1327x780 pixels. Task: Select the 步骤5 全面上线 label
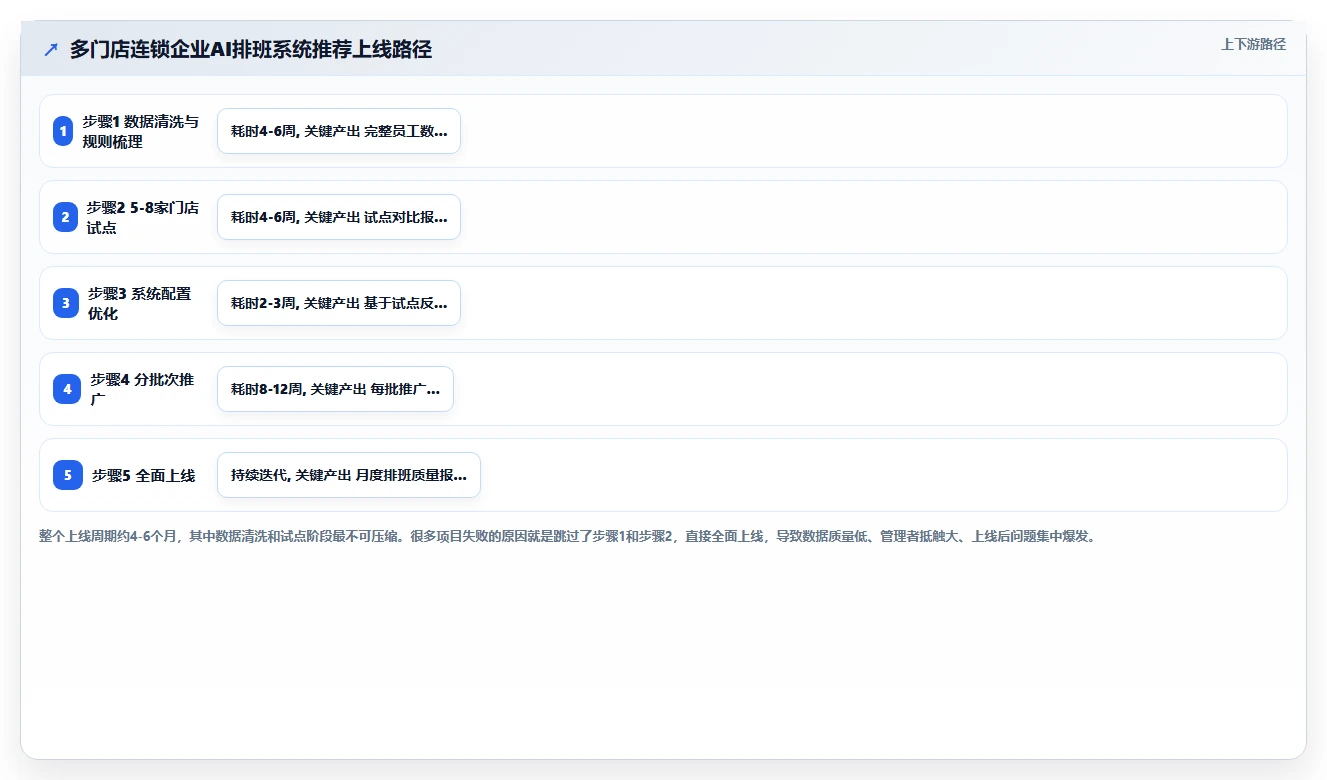143,475
